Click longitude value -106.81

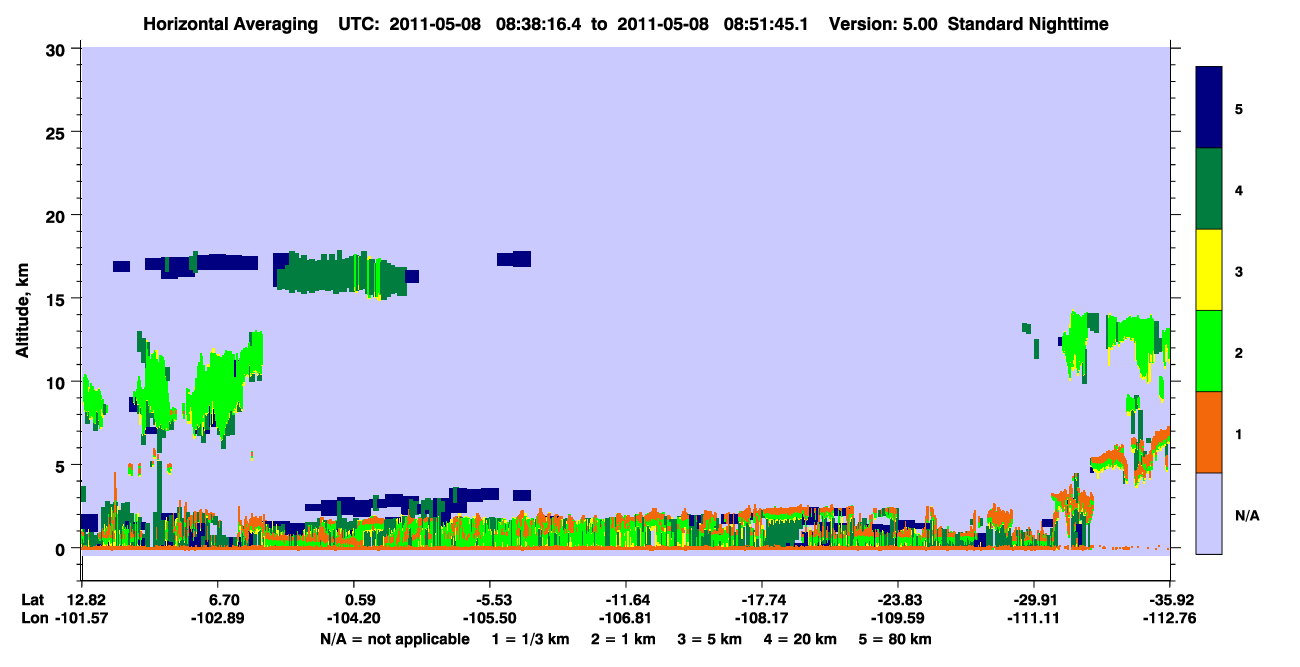625,618
